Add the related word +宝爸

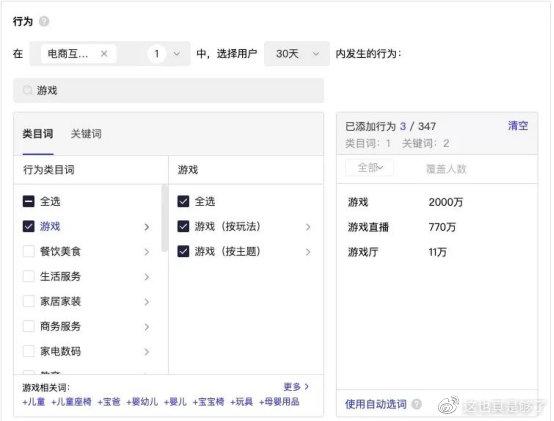(x=109, y=402)
